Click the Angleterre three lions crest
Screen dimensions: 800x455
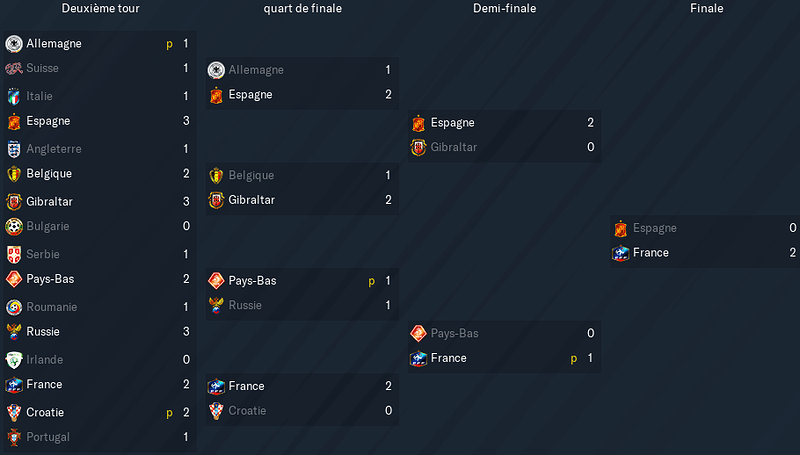[14, 149]
